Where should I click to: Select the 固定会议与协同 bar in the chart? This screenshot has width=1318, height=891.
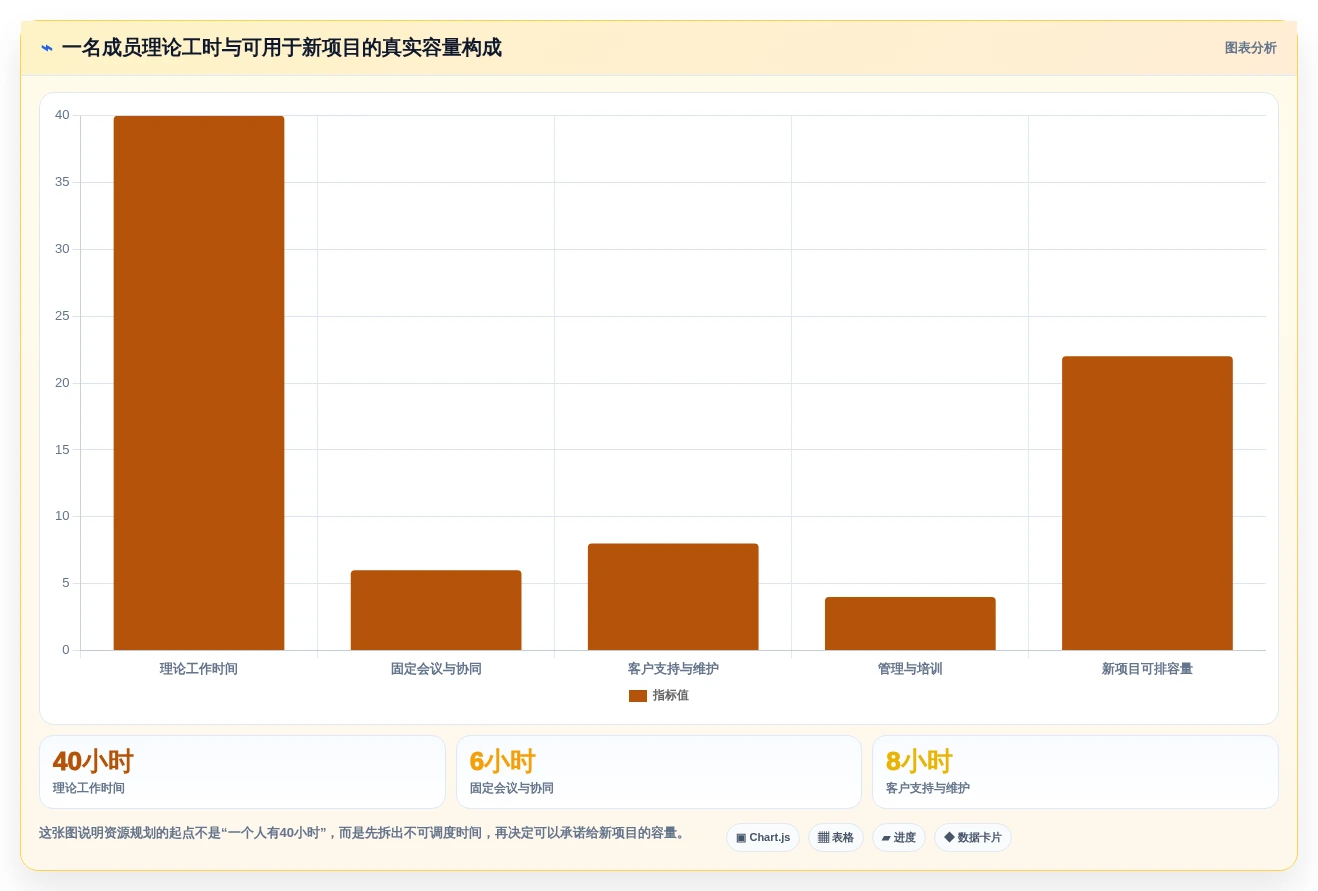tap(436, 610)
